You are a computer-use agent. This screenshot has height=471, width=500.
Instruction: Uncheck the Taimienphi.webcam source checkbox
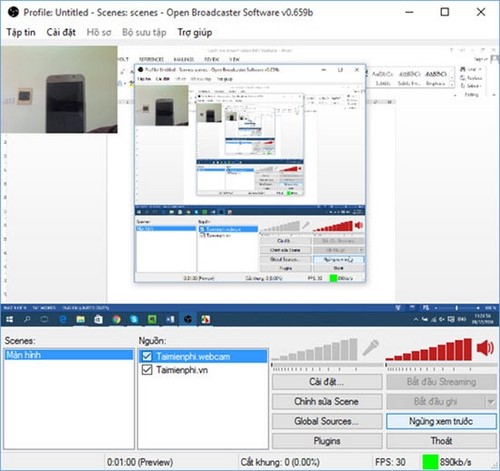[147, 356]
